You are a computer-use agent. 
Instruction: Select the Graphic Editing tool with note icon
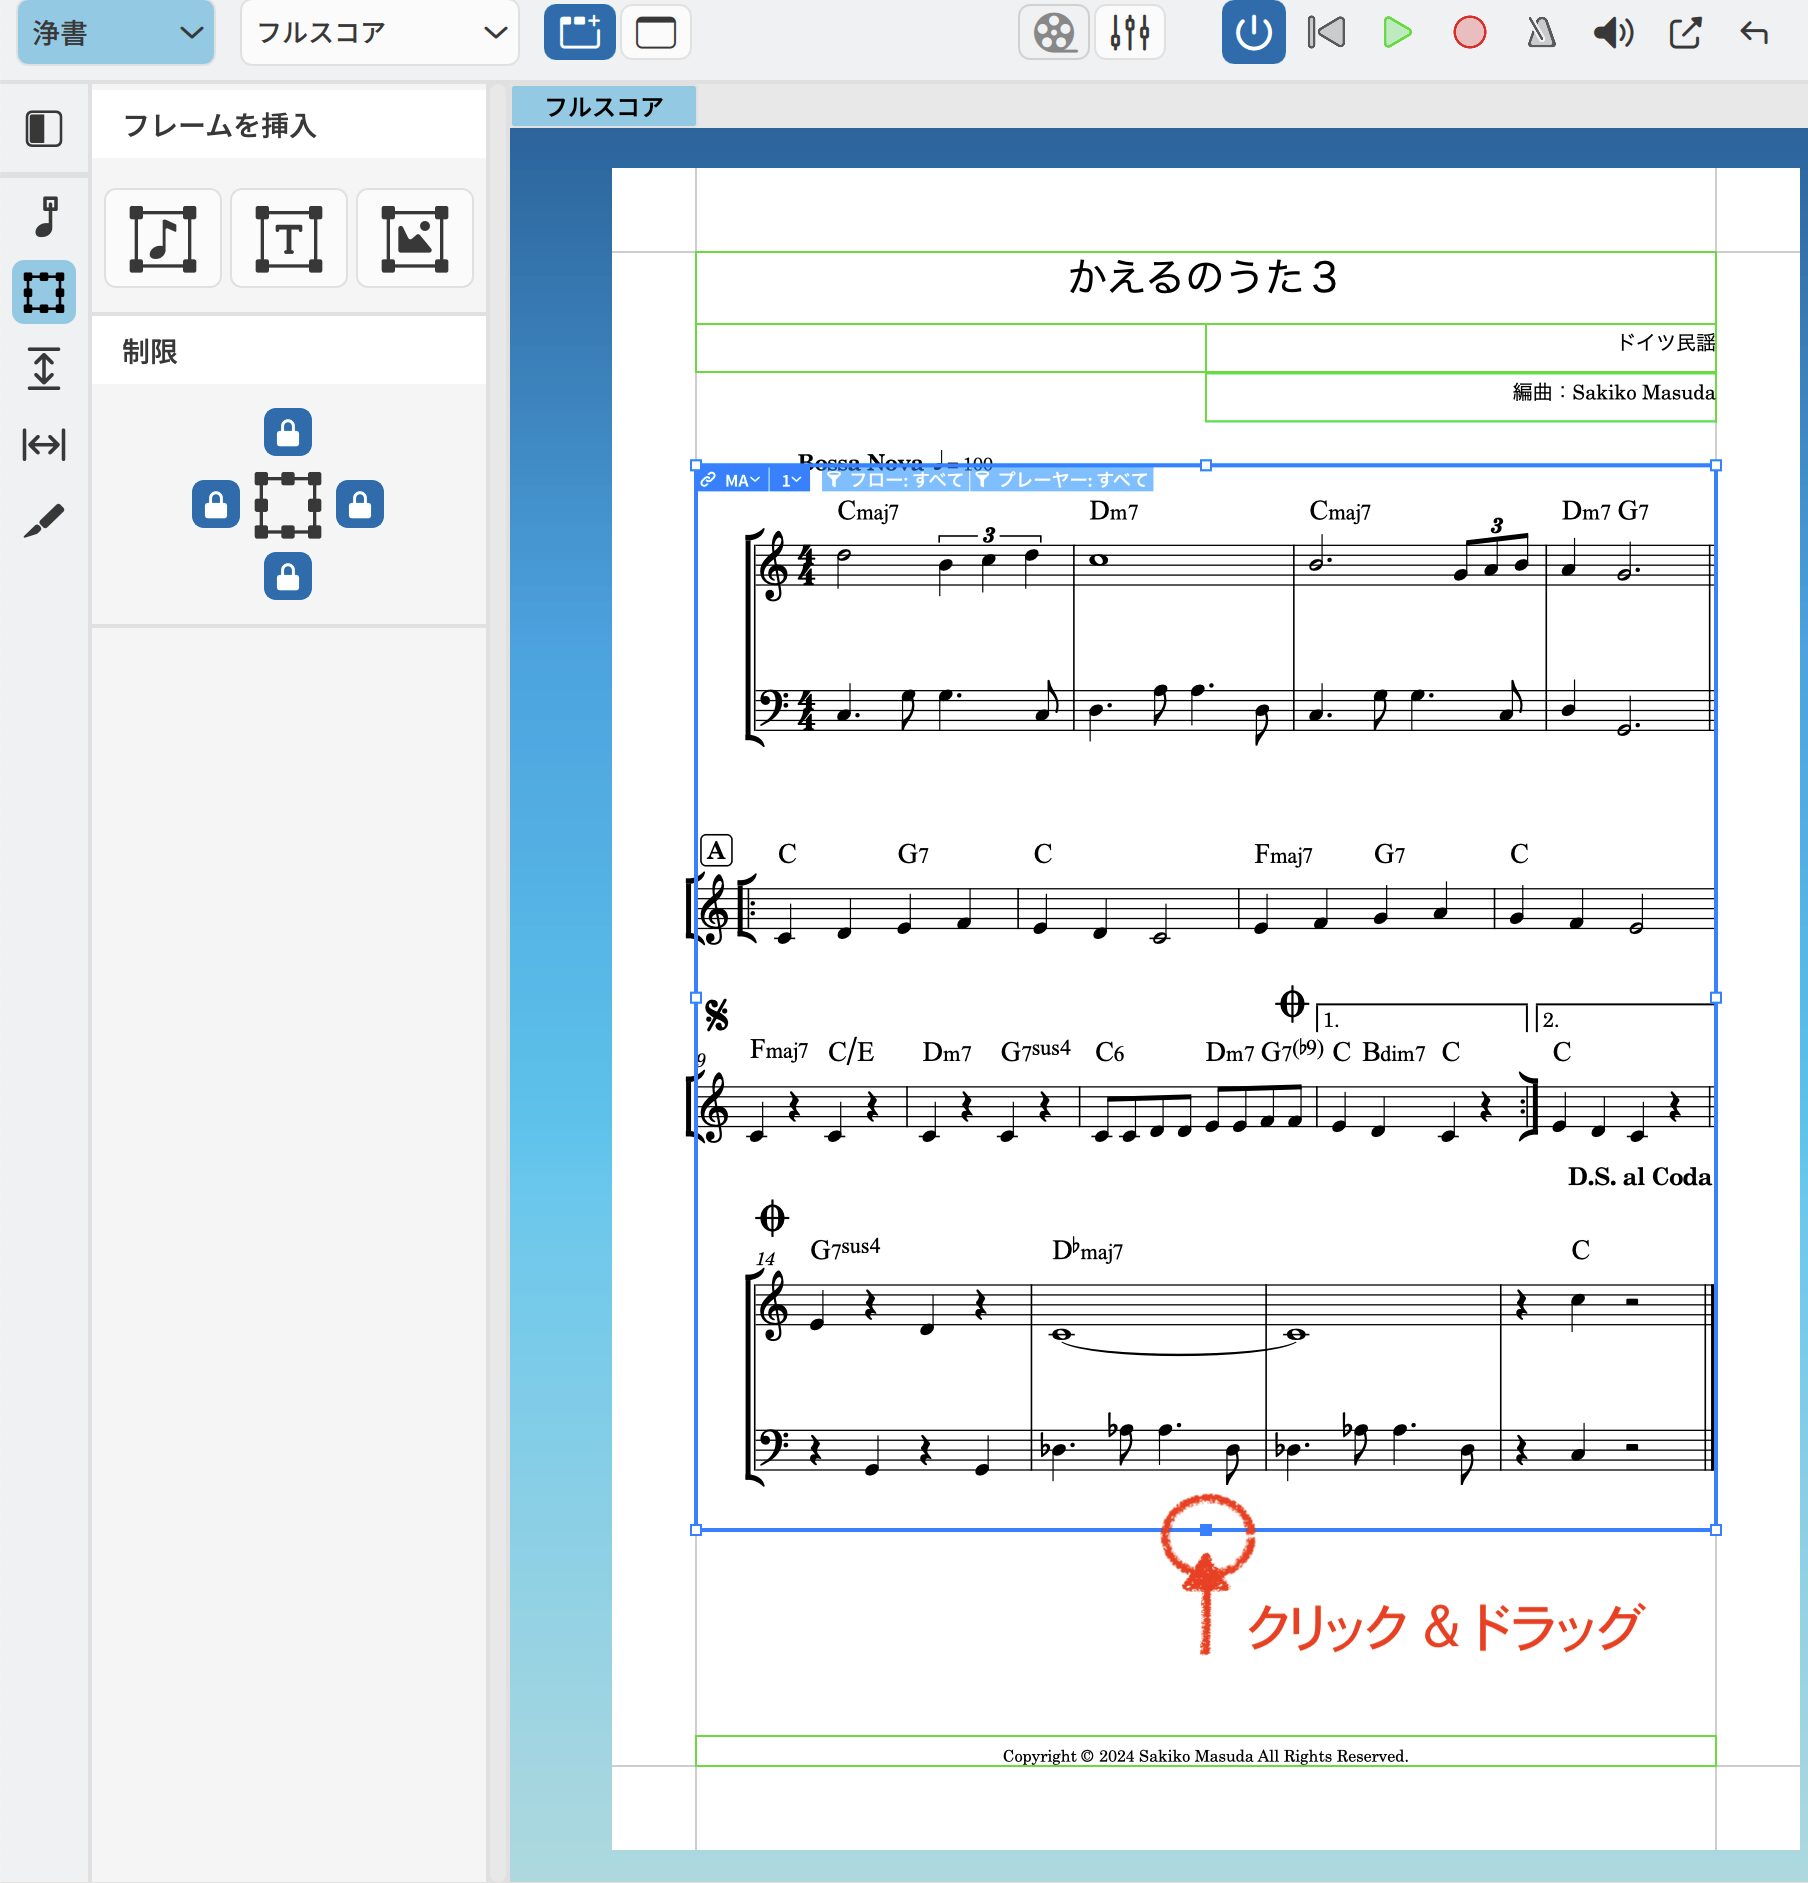44,216
